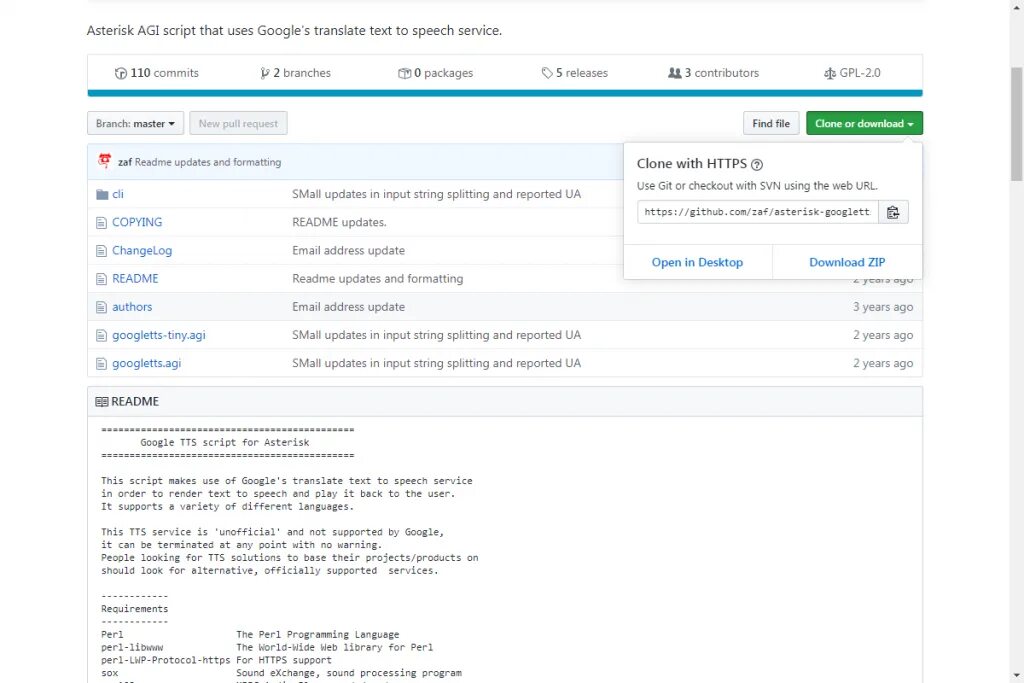
Task: Click the page vertical scrollbar thumb
Action: click(1016, 123)
